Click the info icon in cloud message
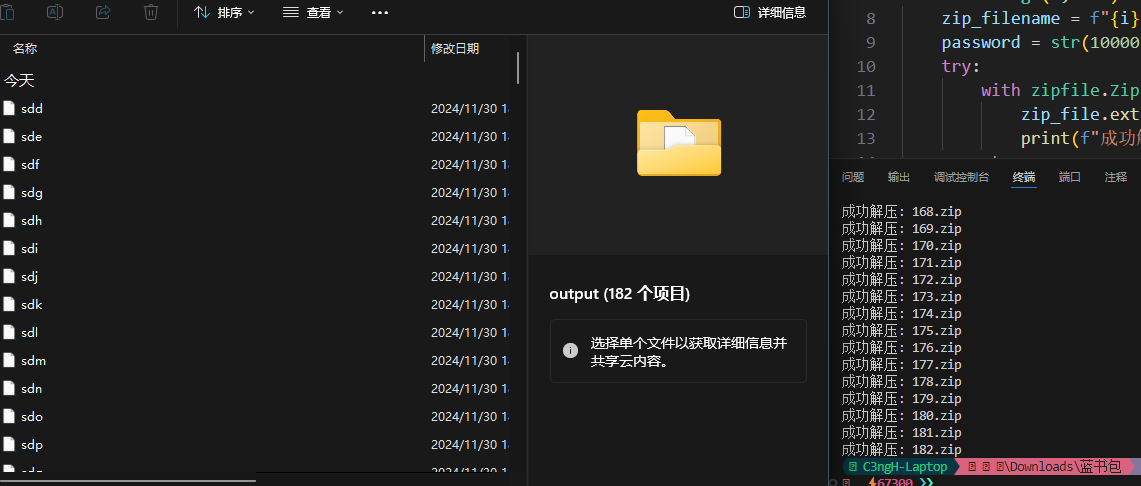This screenshot has height=486, width=1141. pos(570,350)
